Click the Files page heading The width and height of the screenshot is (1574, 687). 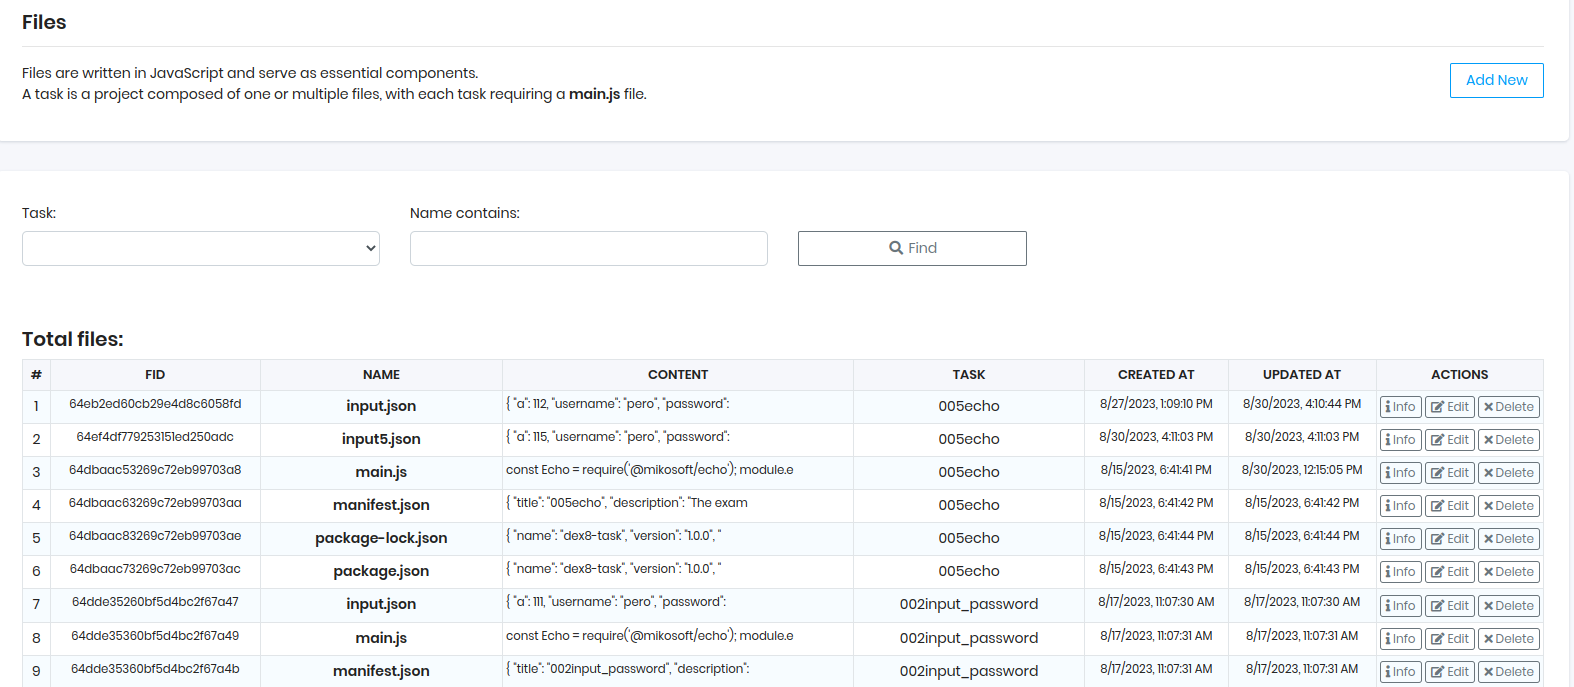coord(44,22)
